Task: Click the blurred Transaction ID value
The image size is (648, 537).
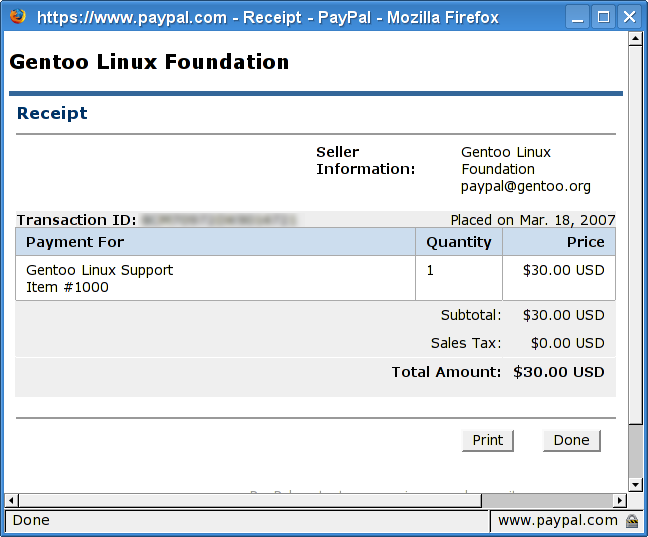Action: tap(220, 220)
